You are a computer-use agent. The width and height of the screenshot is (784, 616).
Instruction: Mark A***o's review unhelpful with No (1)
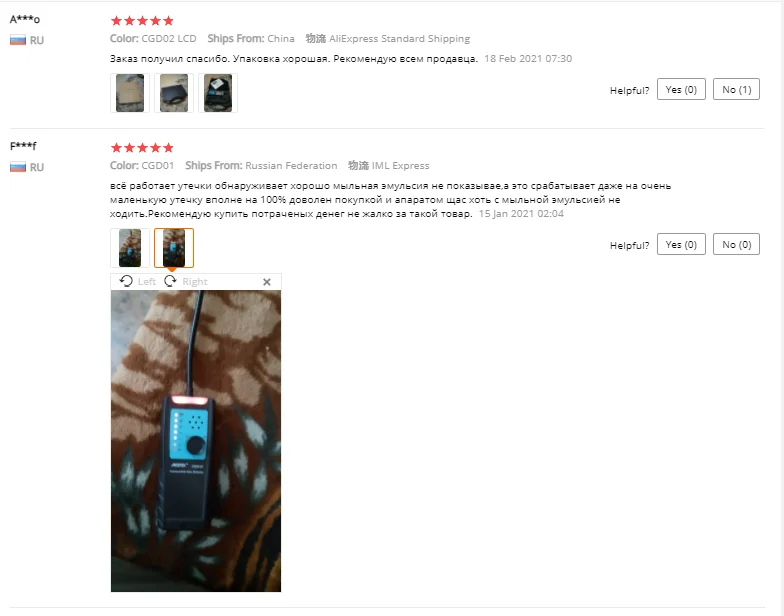736,90
